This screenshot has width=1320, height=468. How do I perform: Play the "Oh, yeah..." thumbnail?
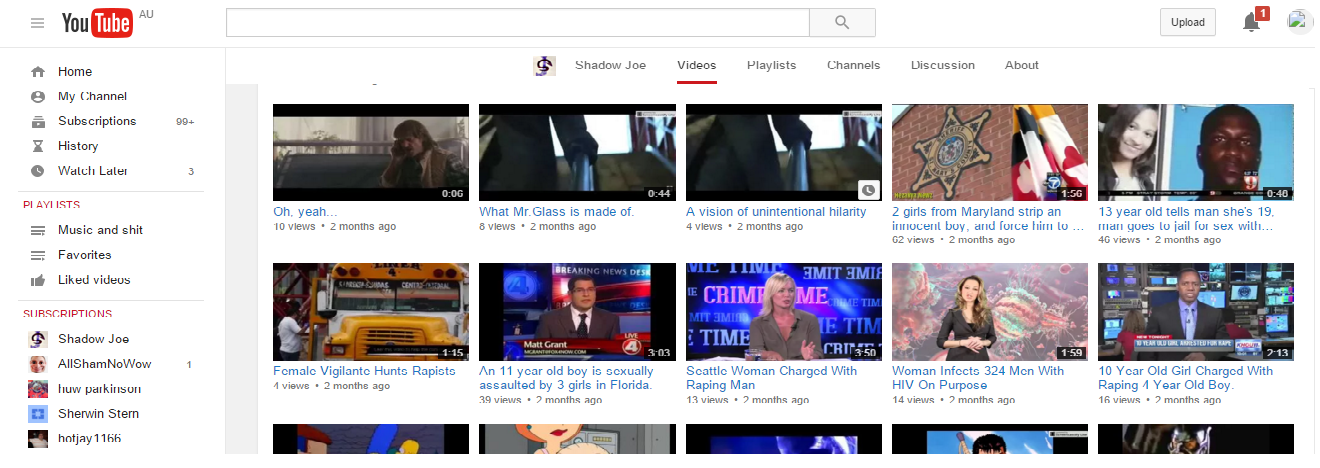371,153
